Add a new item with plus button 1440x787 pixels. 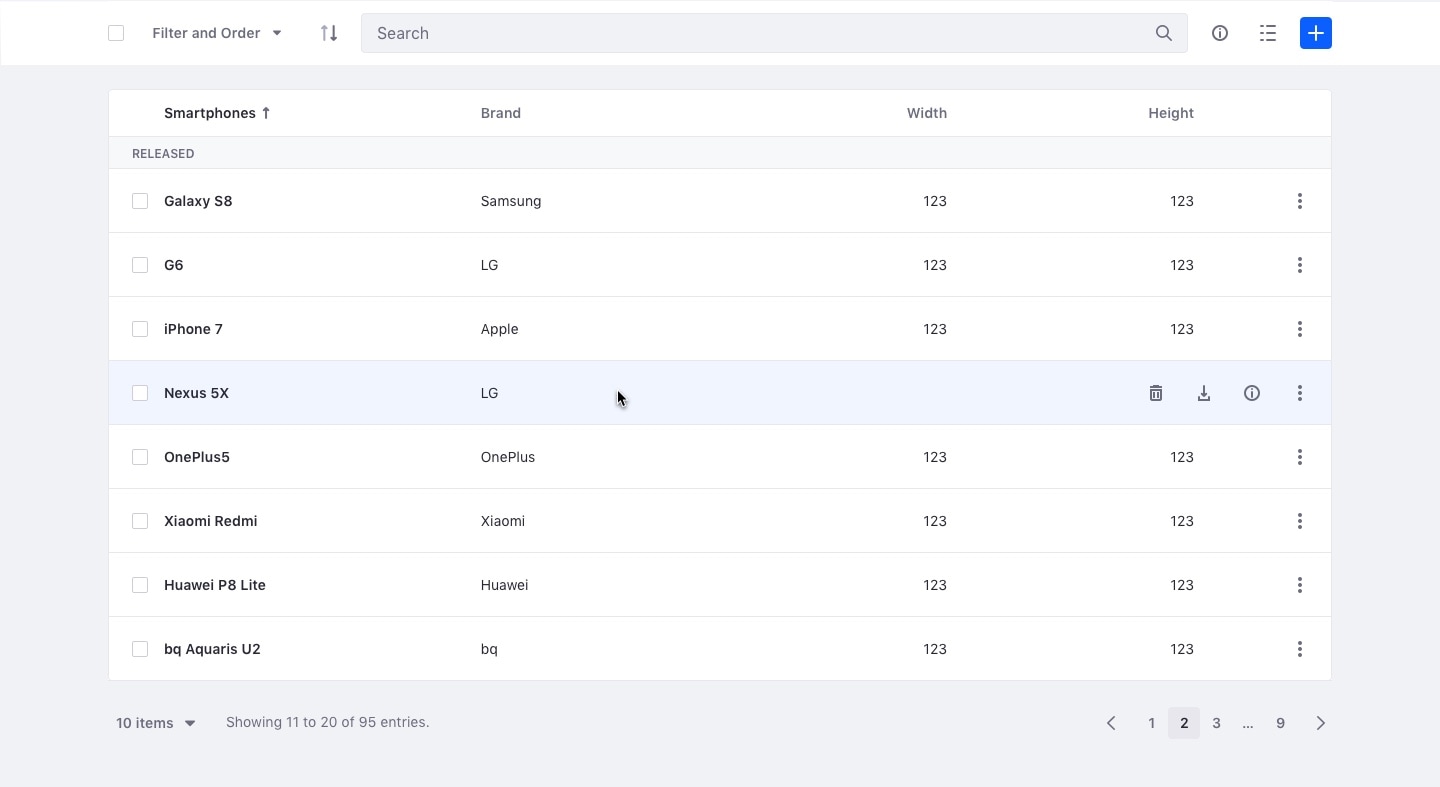coord(1316,33)
